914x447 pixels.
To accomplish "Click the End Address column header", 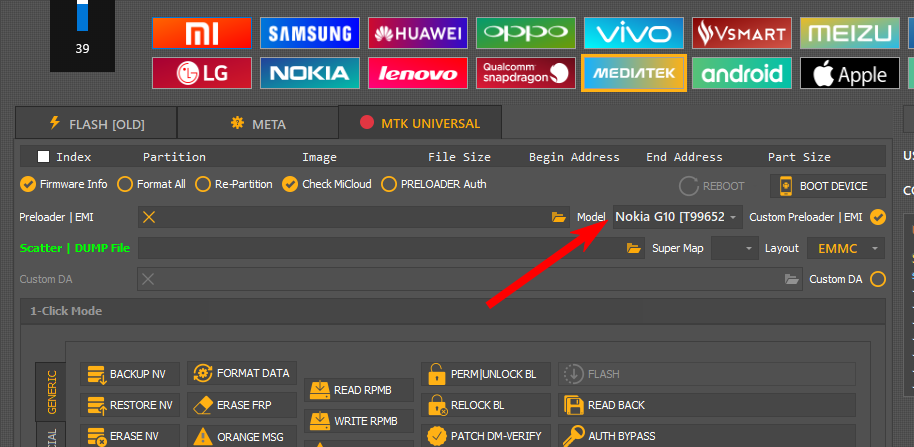I will tap(684, 157).
